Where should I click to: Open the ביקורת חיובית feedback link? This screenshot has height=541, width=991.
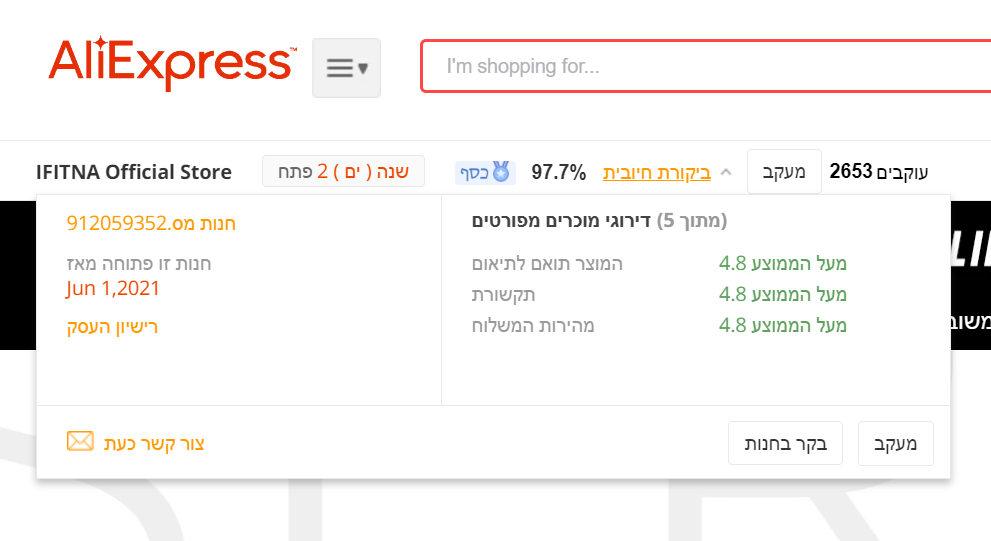pyautogui.click(x=656, y=172)
